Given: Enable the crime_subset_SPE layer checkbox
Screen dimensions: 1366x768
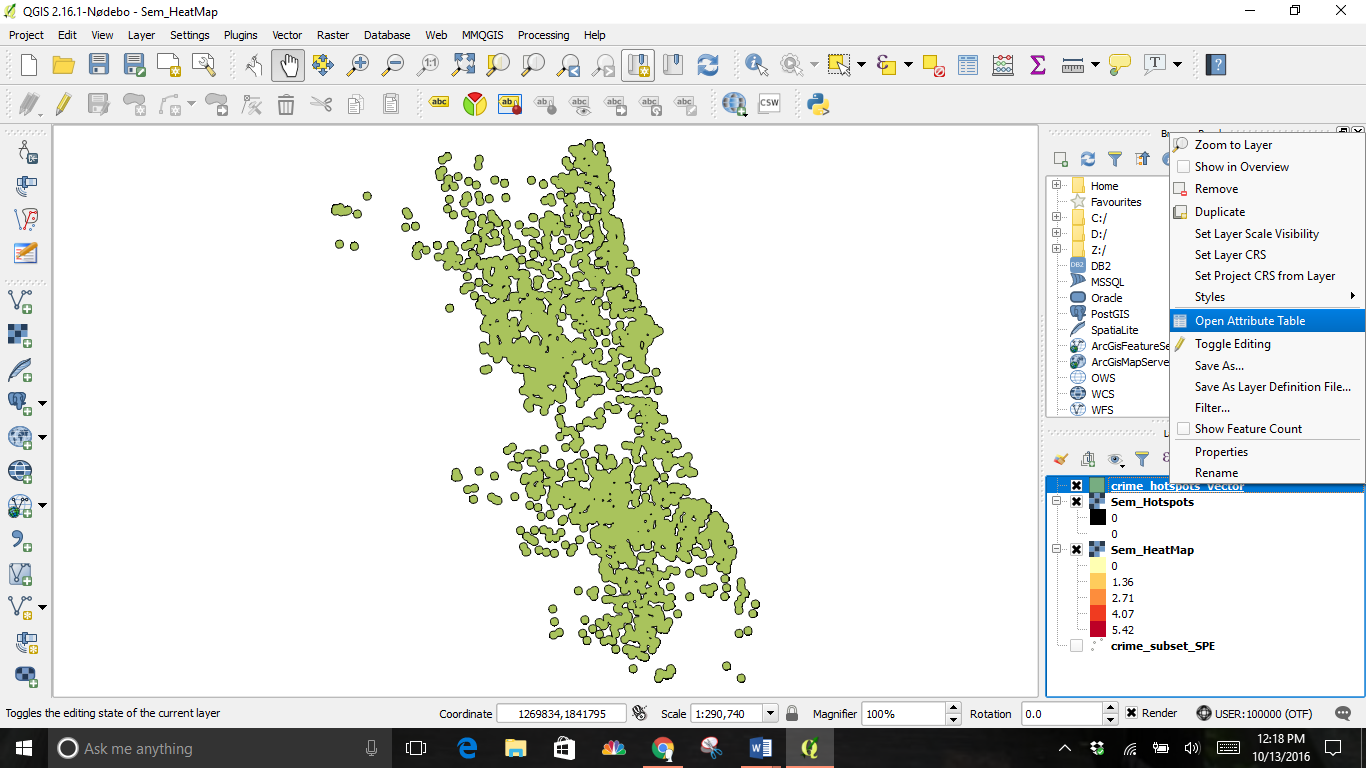Looking at the screenshot, I should [1076, 646].
